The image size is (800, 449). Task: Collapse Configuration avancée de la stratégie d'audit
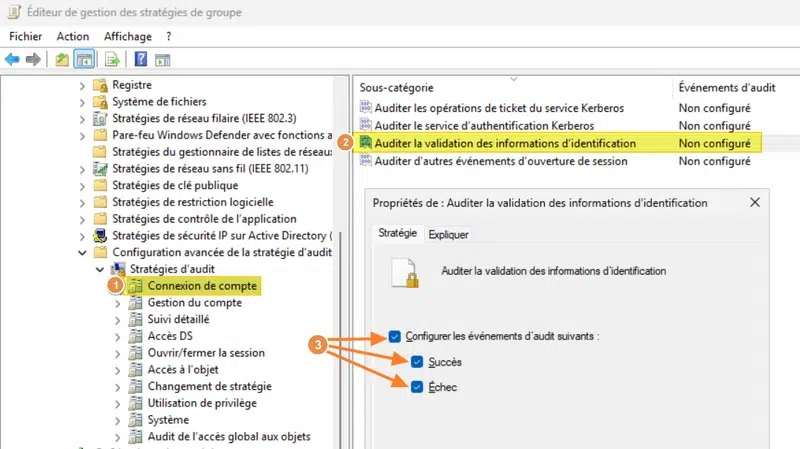82,253
